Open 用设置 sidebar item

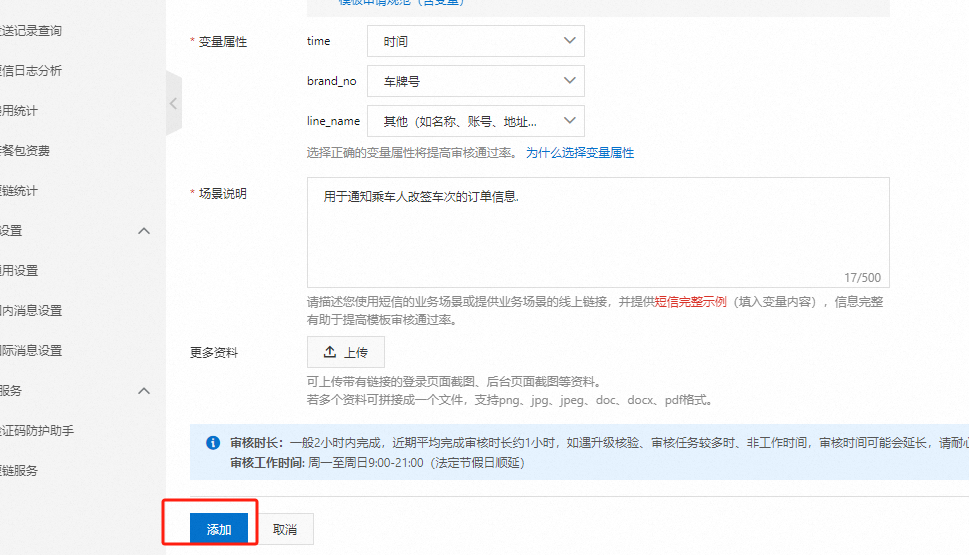[19, 271]
